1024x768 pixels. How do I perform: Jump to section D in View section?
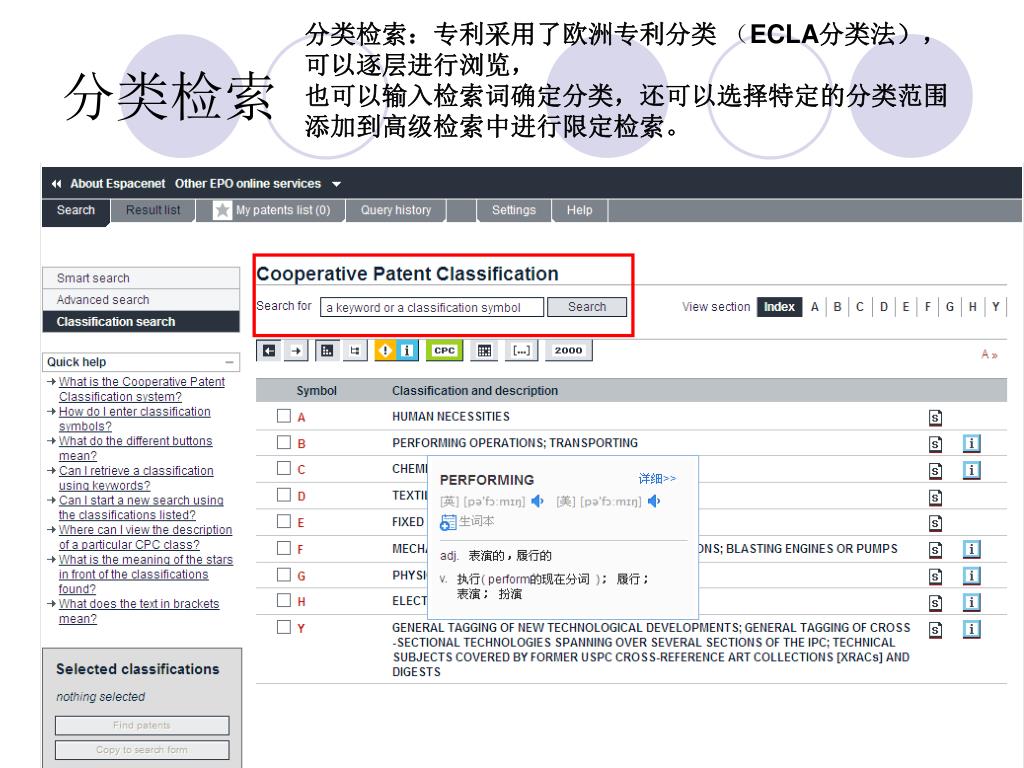click(x=883, y=307)
